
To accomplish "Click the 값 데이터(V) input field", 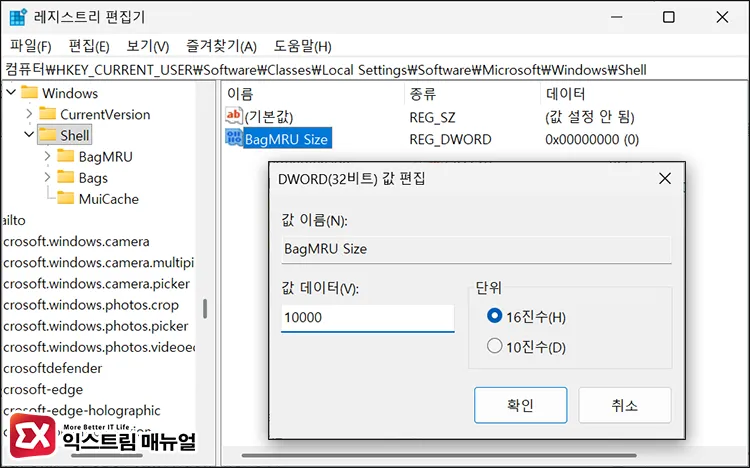I will [367, 318].
